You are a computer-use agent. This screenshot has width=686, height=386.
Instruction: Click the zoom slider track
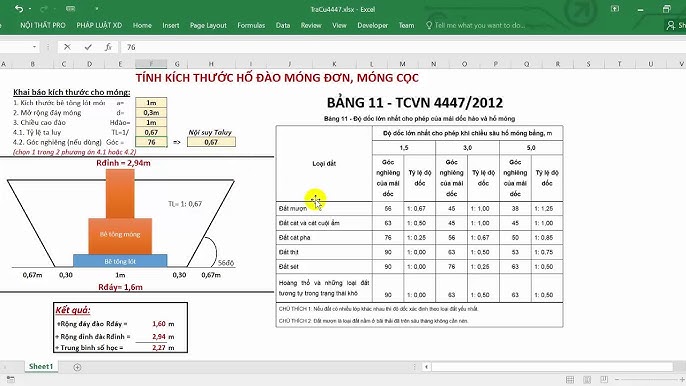(649, 379)
